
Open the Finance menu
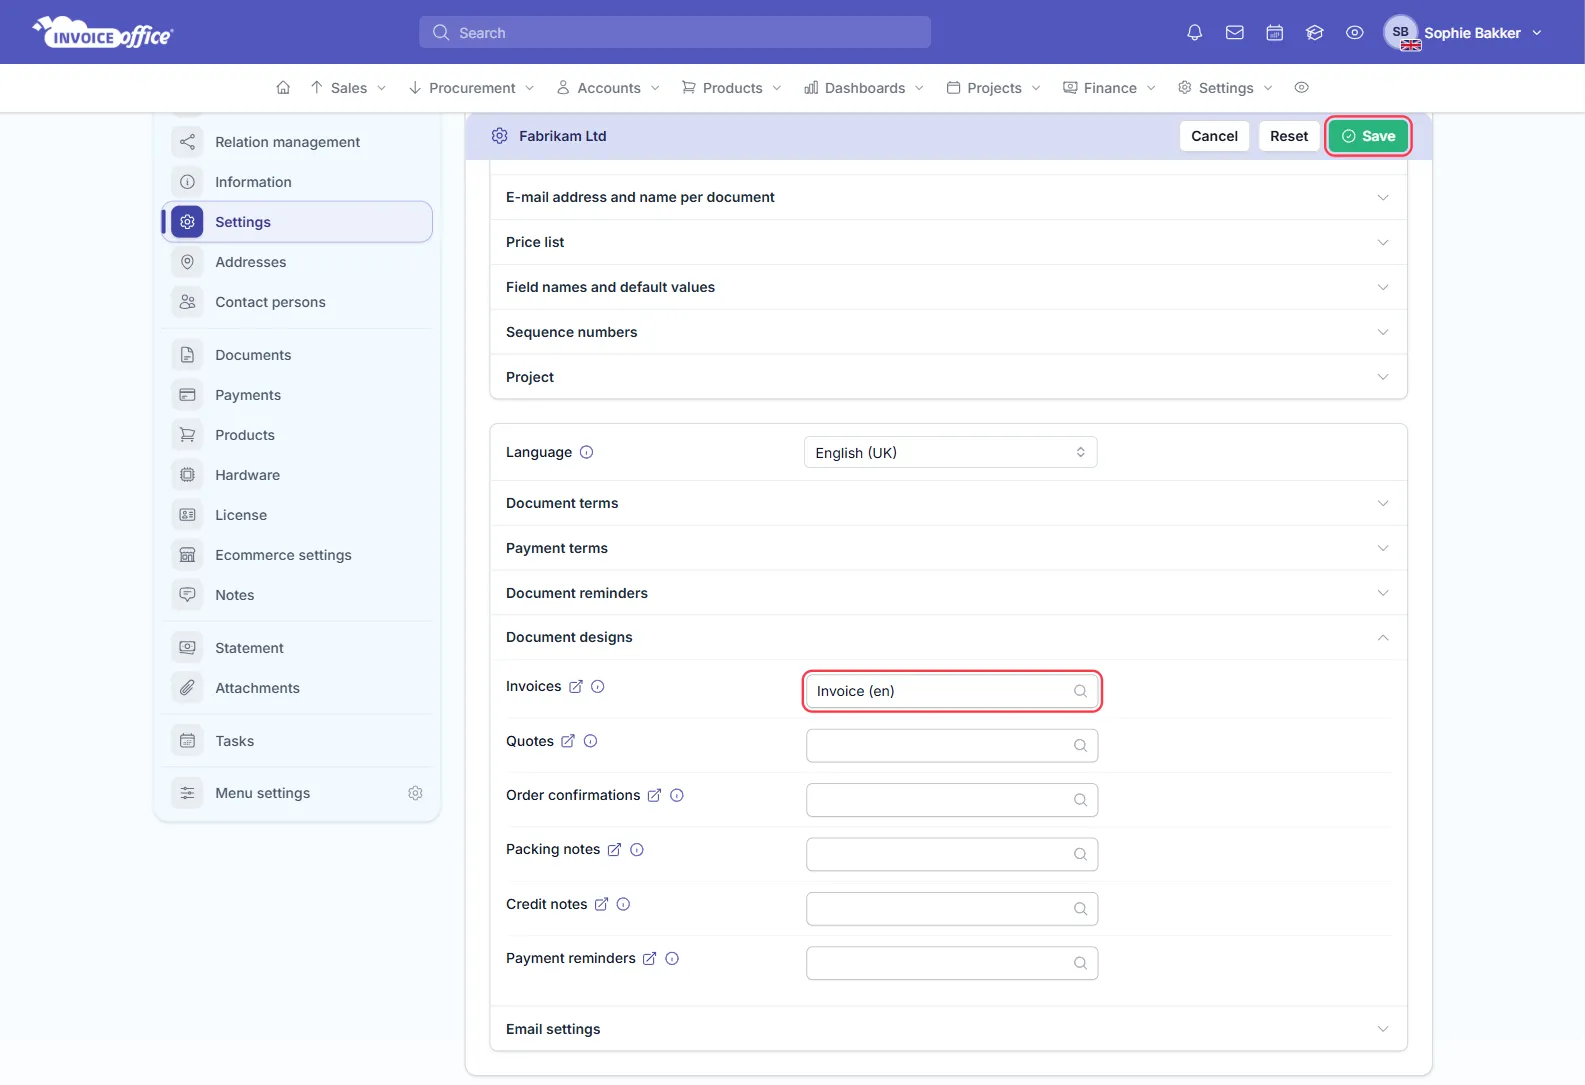(1109, 88)
